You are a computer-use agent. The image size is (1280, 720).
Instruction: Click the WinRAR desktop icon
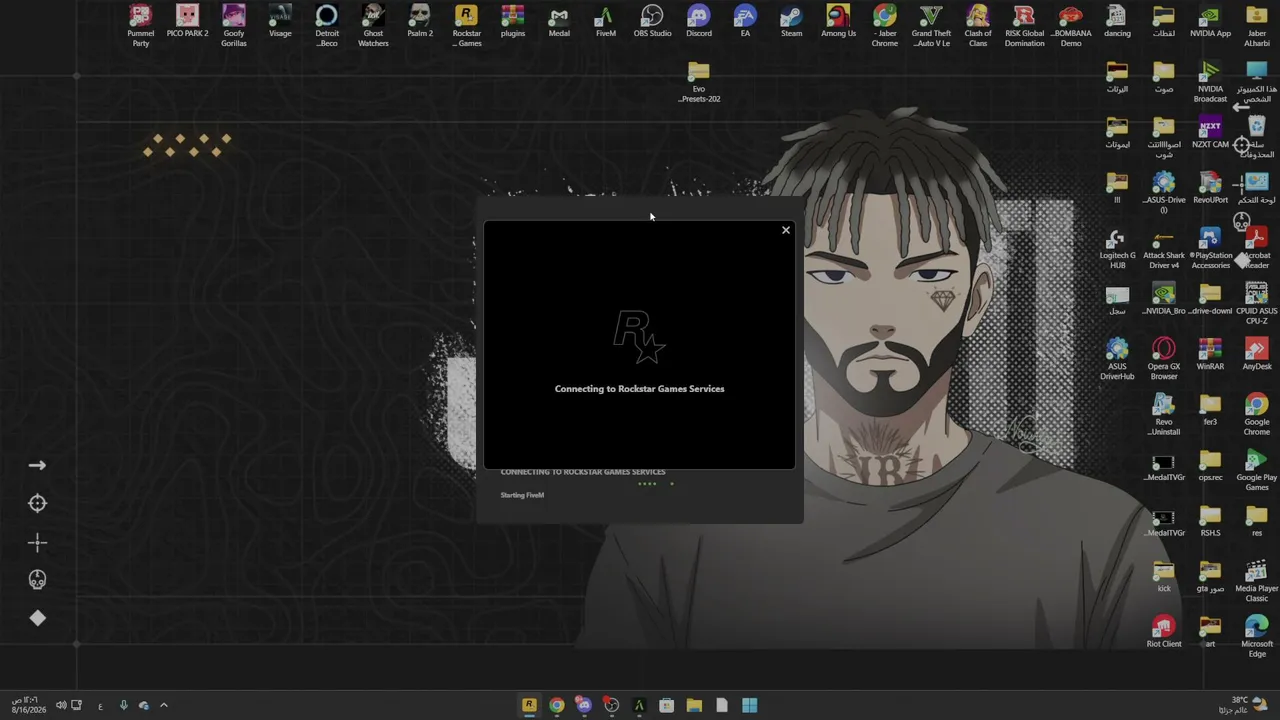point(1210,355)
